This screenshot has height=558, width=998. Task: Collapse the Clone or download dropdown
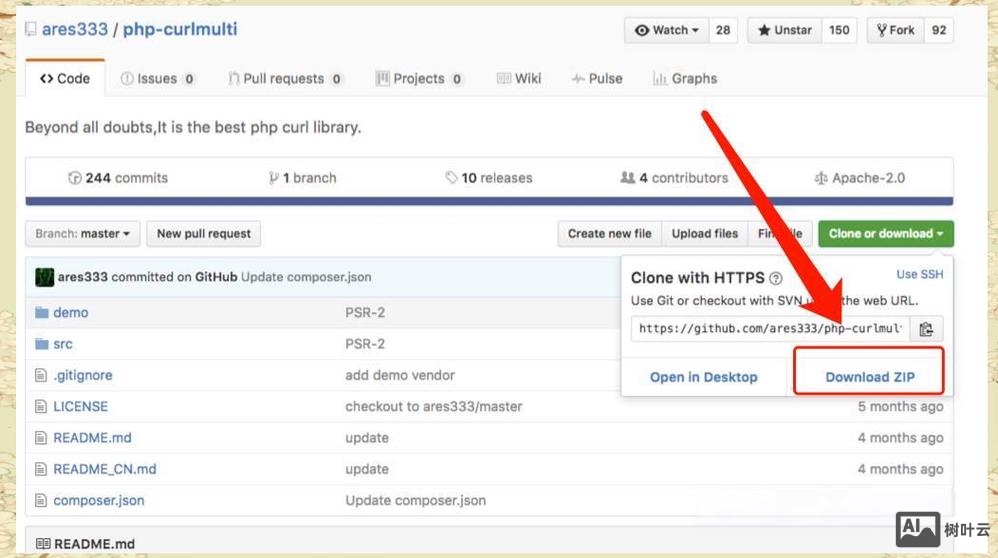click(x=885, y=234)
